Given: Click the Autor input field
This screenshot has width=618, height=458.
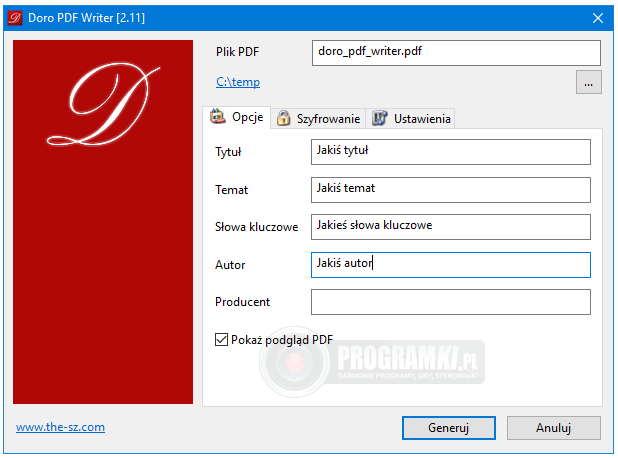Looking at the screenshot, I should click(450, 265).
